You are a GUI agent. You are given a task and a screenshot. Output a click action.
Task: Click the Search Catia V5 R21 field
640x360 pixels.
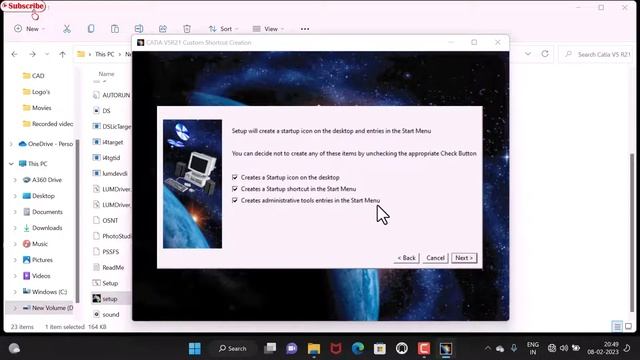point(597,54)
